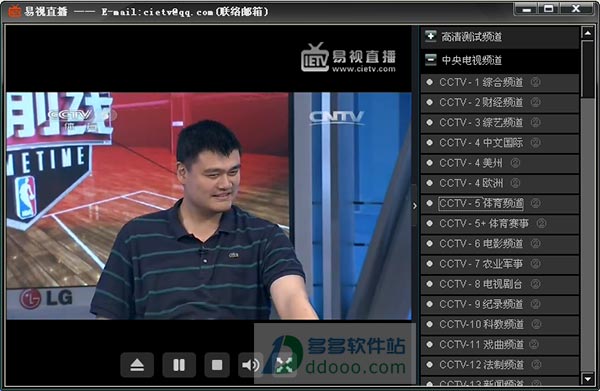Viewport: 600px width, 391px height.
Task: Toggle fullscreen mode icon
Action: coord(284,365)
